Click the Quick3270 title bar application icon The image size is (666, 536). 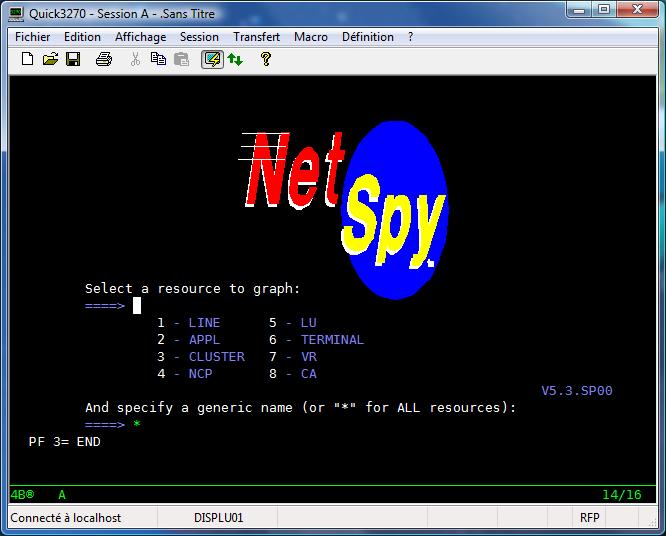(x=16, y=14)
